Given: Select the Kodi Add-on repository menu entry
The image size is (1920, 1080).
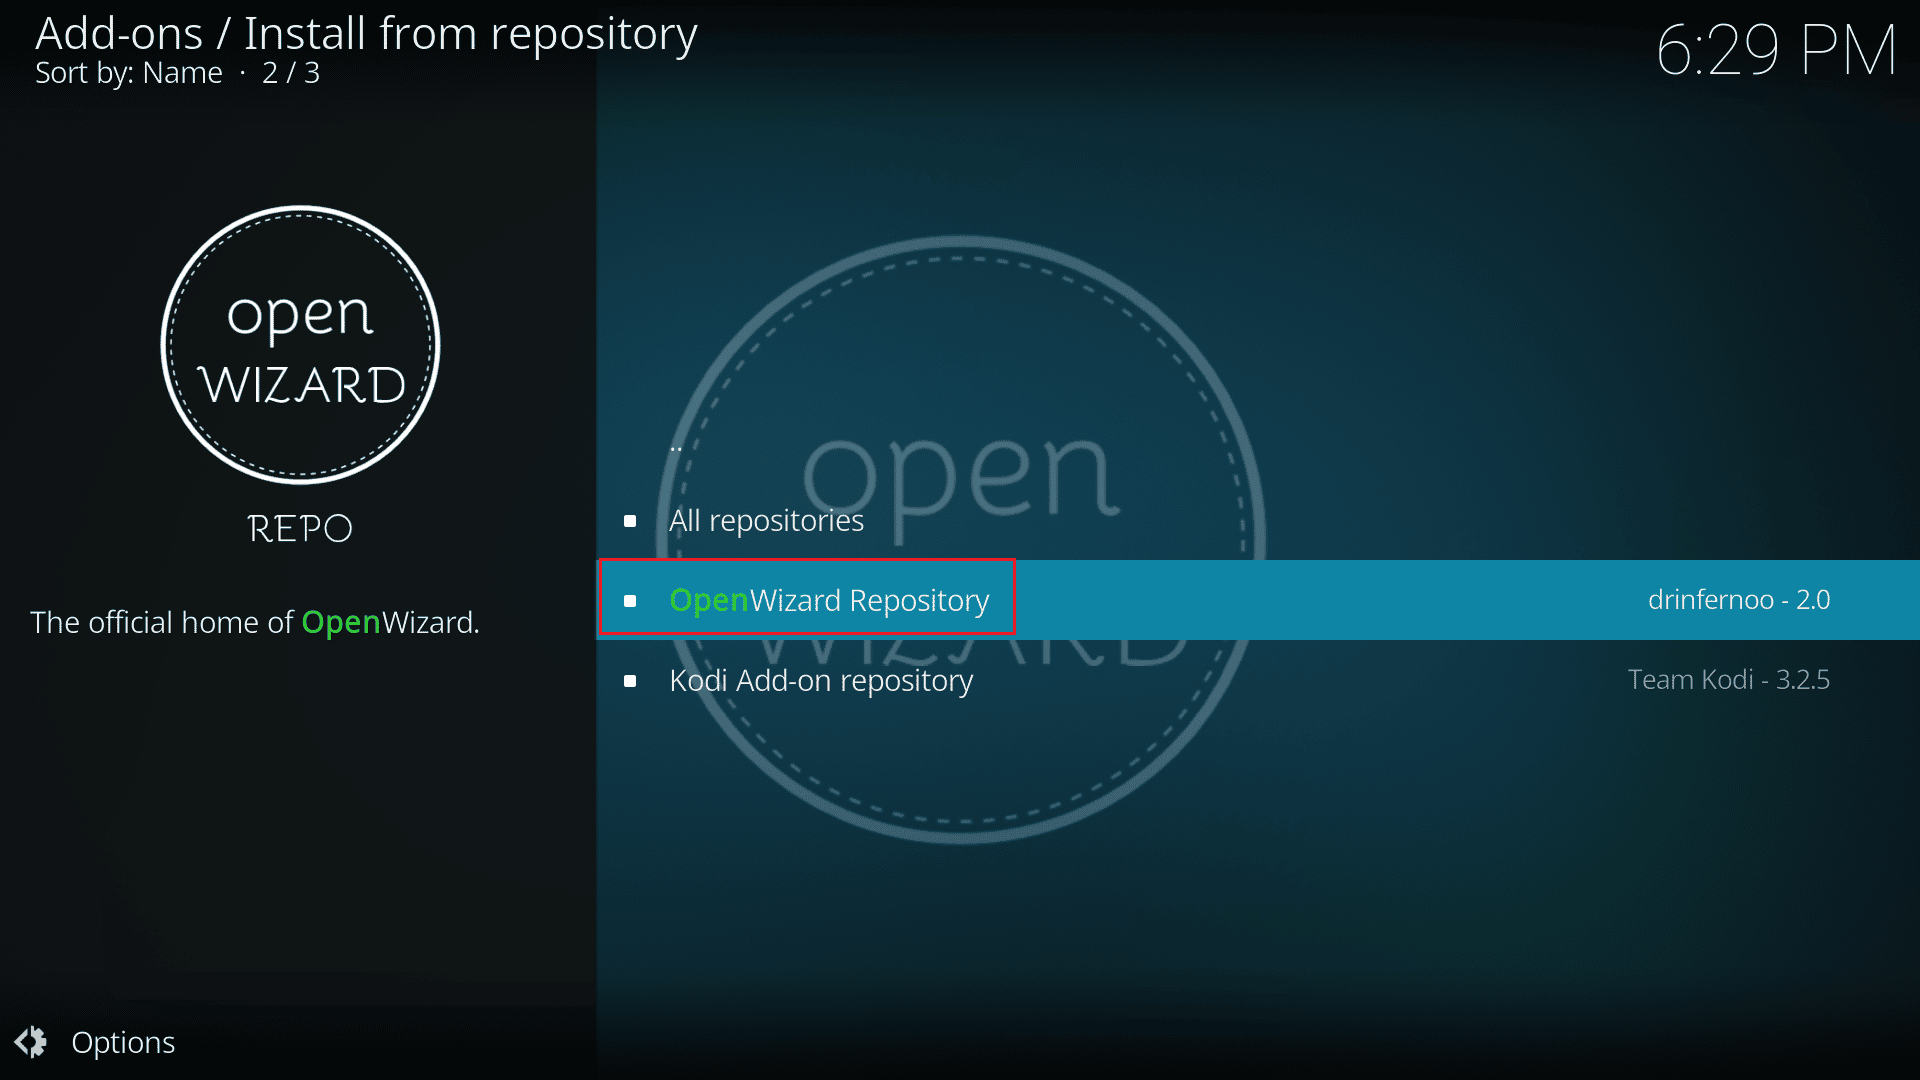Looking at the screenshot, I should point(820,680).
